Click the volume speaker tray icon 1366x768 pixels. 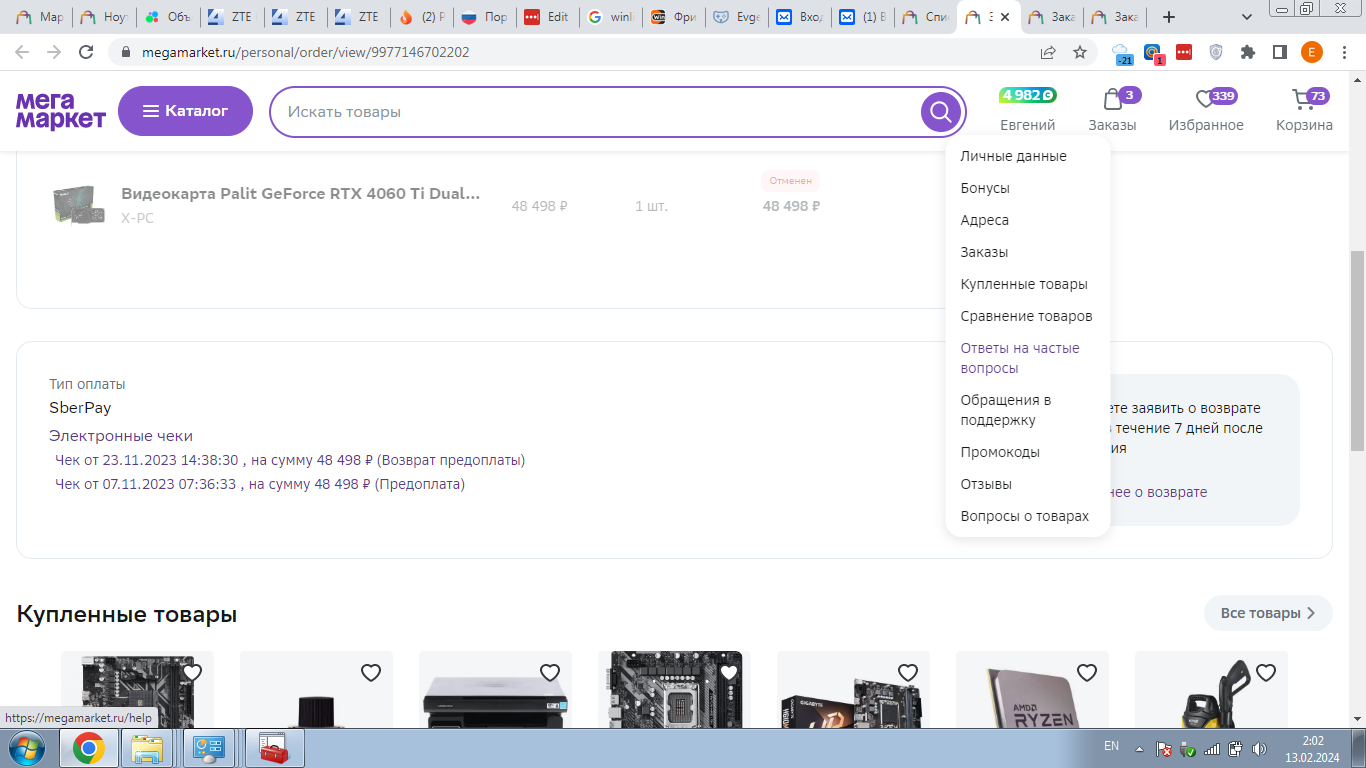coord(1259,748)
